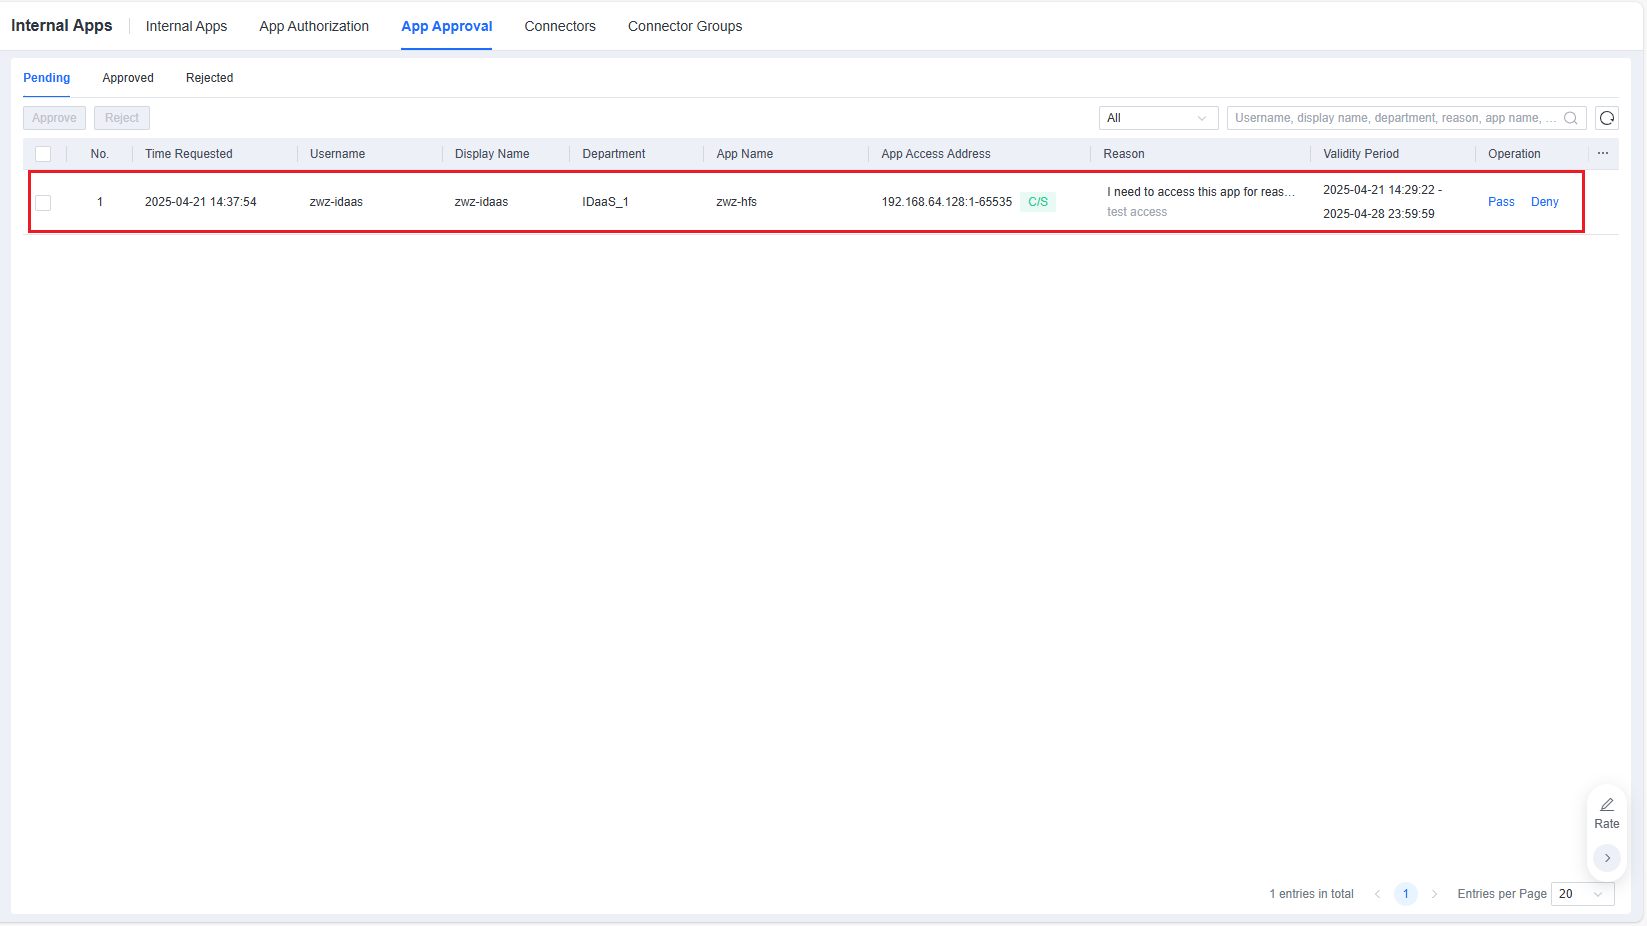The width and height of the screenshot is (1647, 926).
Task: Click the search magnifier icon
Action: (x=1570, y=118)
